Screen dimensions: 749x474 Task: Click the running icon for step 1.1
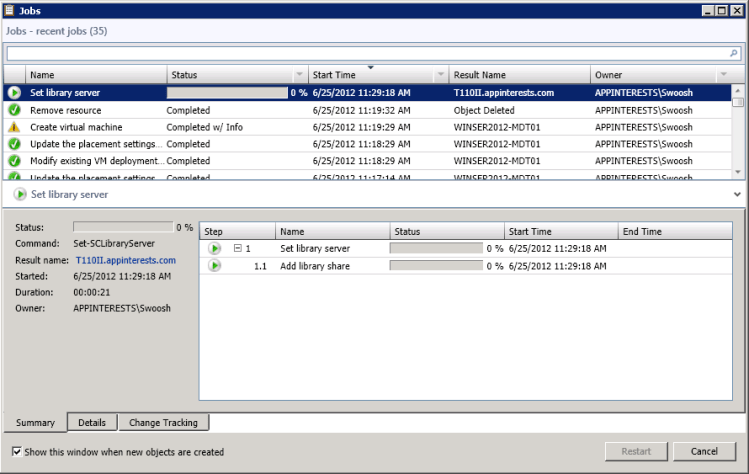coord(214,265)
